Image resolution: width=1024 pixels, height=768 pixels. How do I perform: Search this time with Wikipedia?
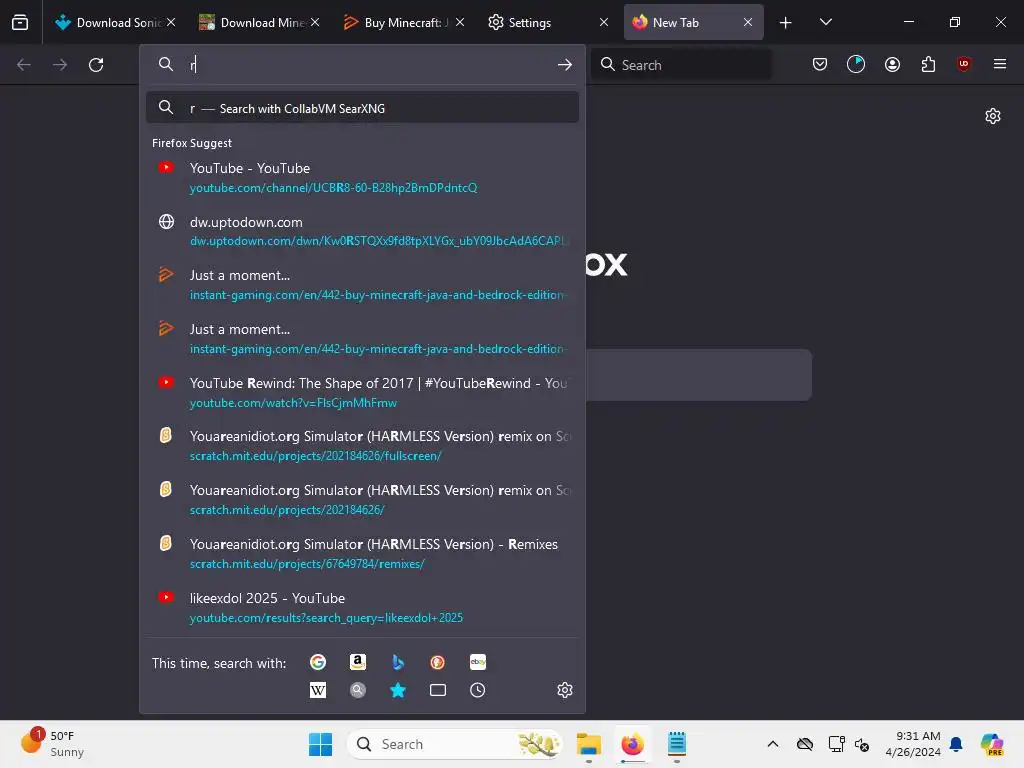(x=318, y=690)
